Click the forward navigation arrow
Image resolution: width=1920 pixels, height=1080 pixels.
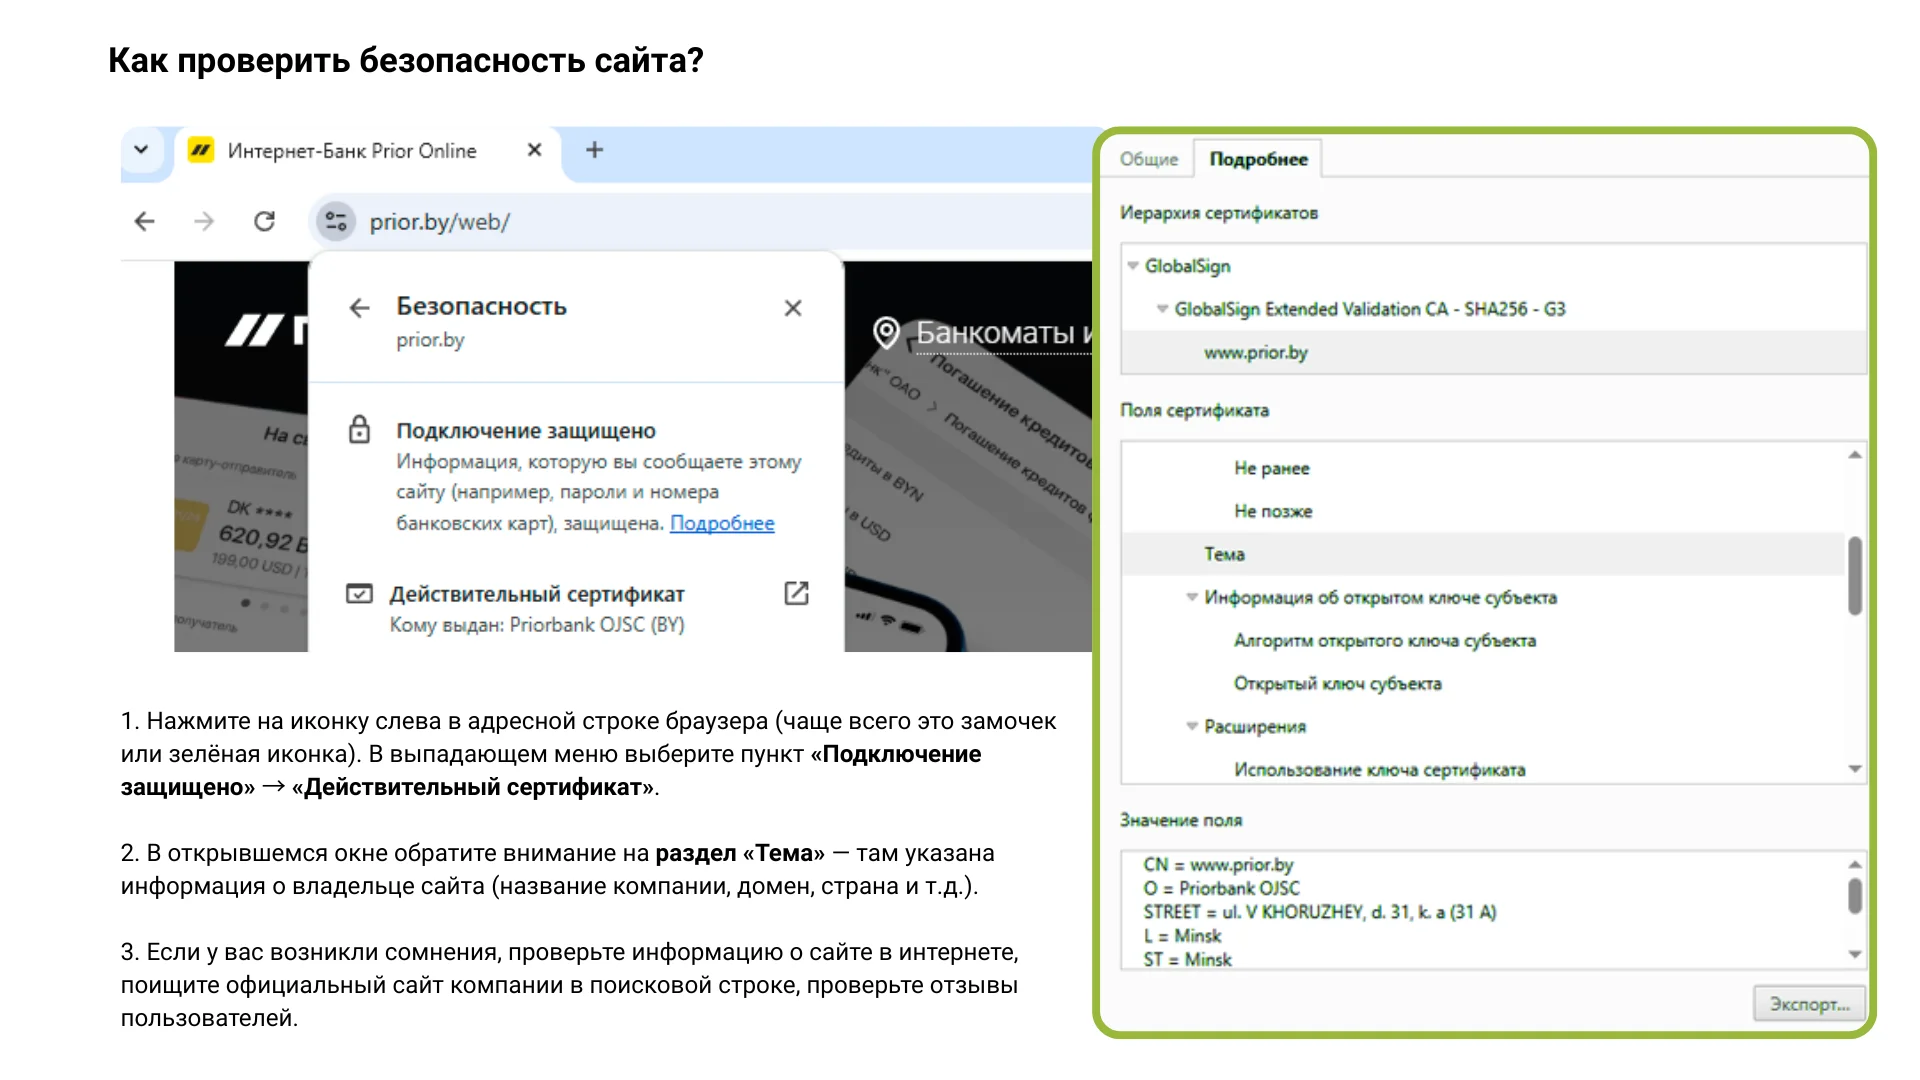(x=204, y=222)
